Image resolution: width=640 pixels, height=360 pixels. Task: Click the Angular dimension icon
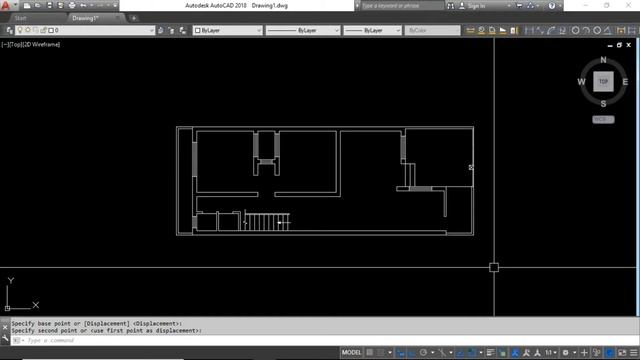click(x=607, y=30)
